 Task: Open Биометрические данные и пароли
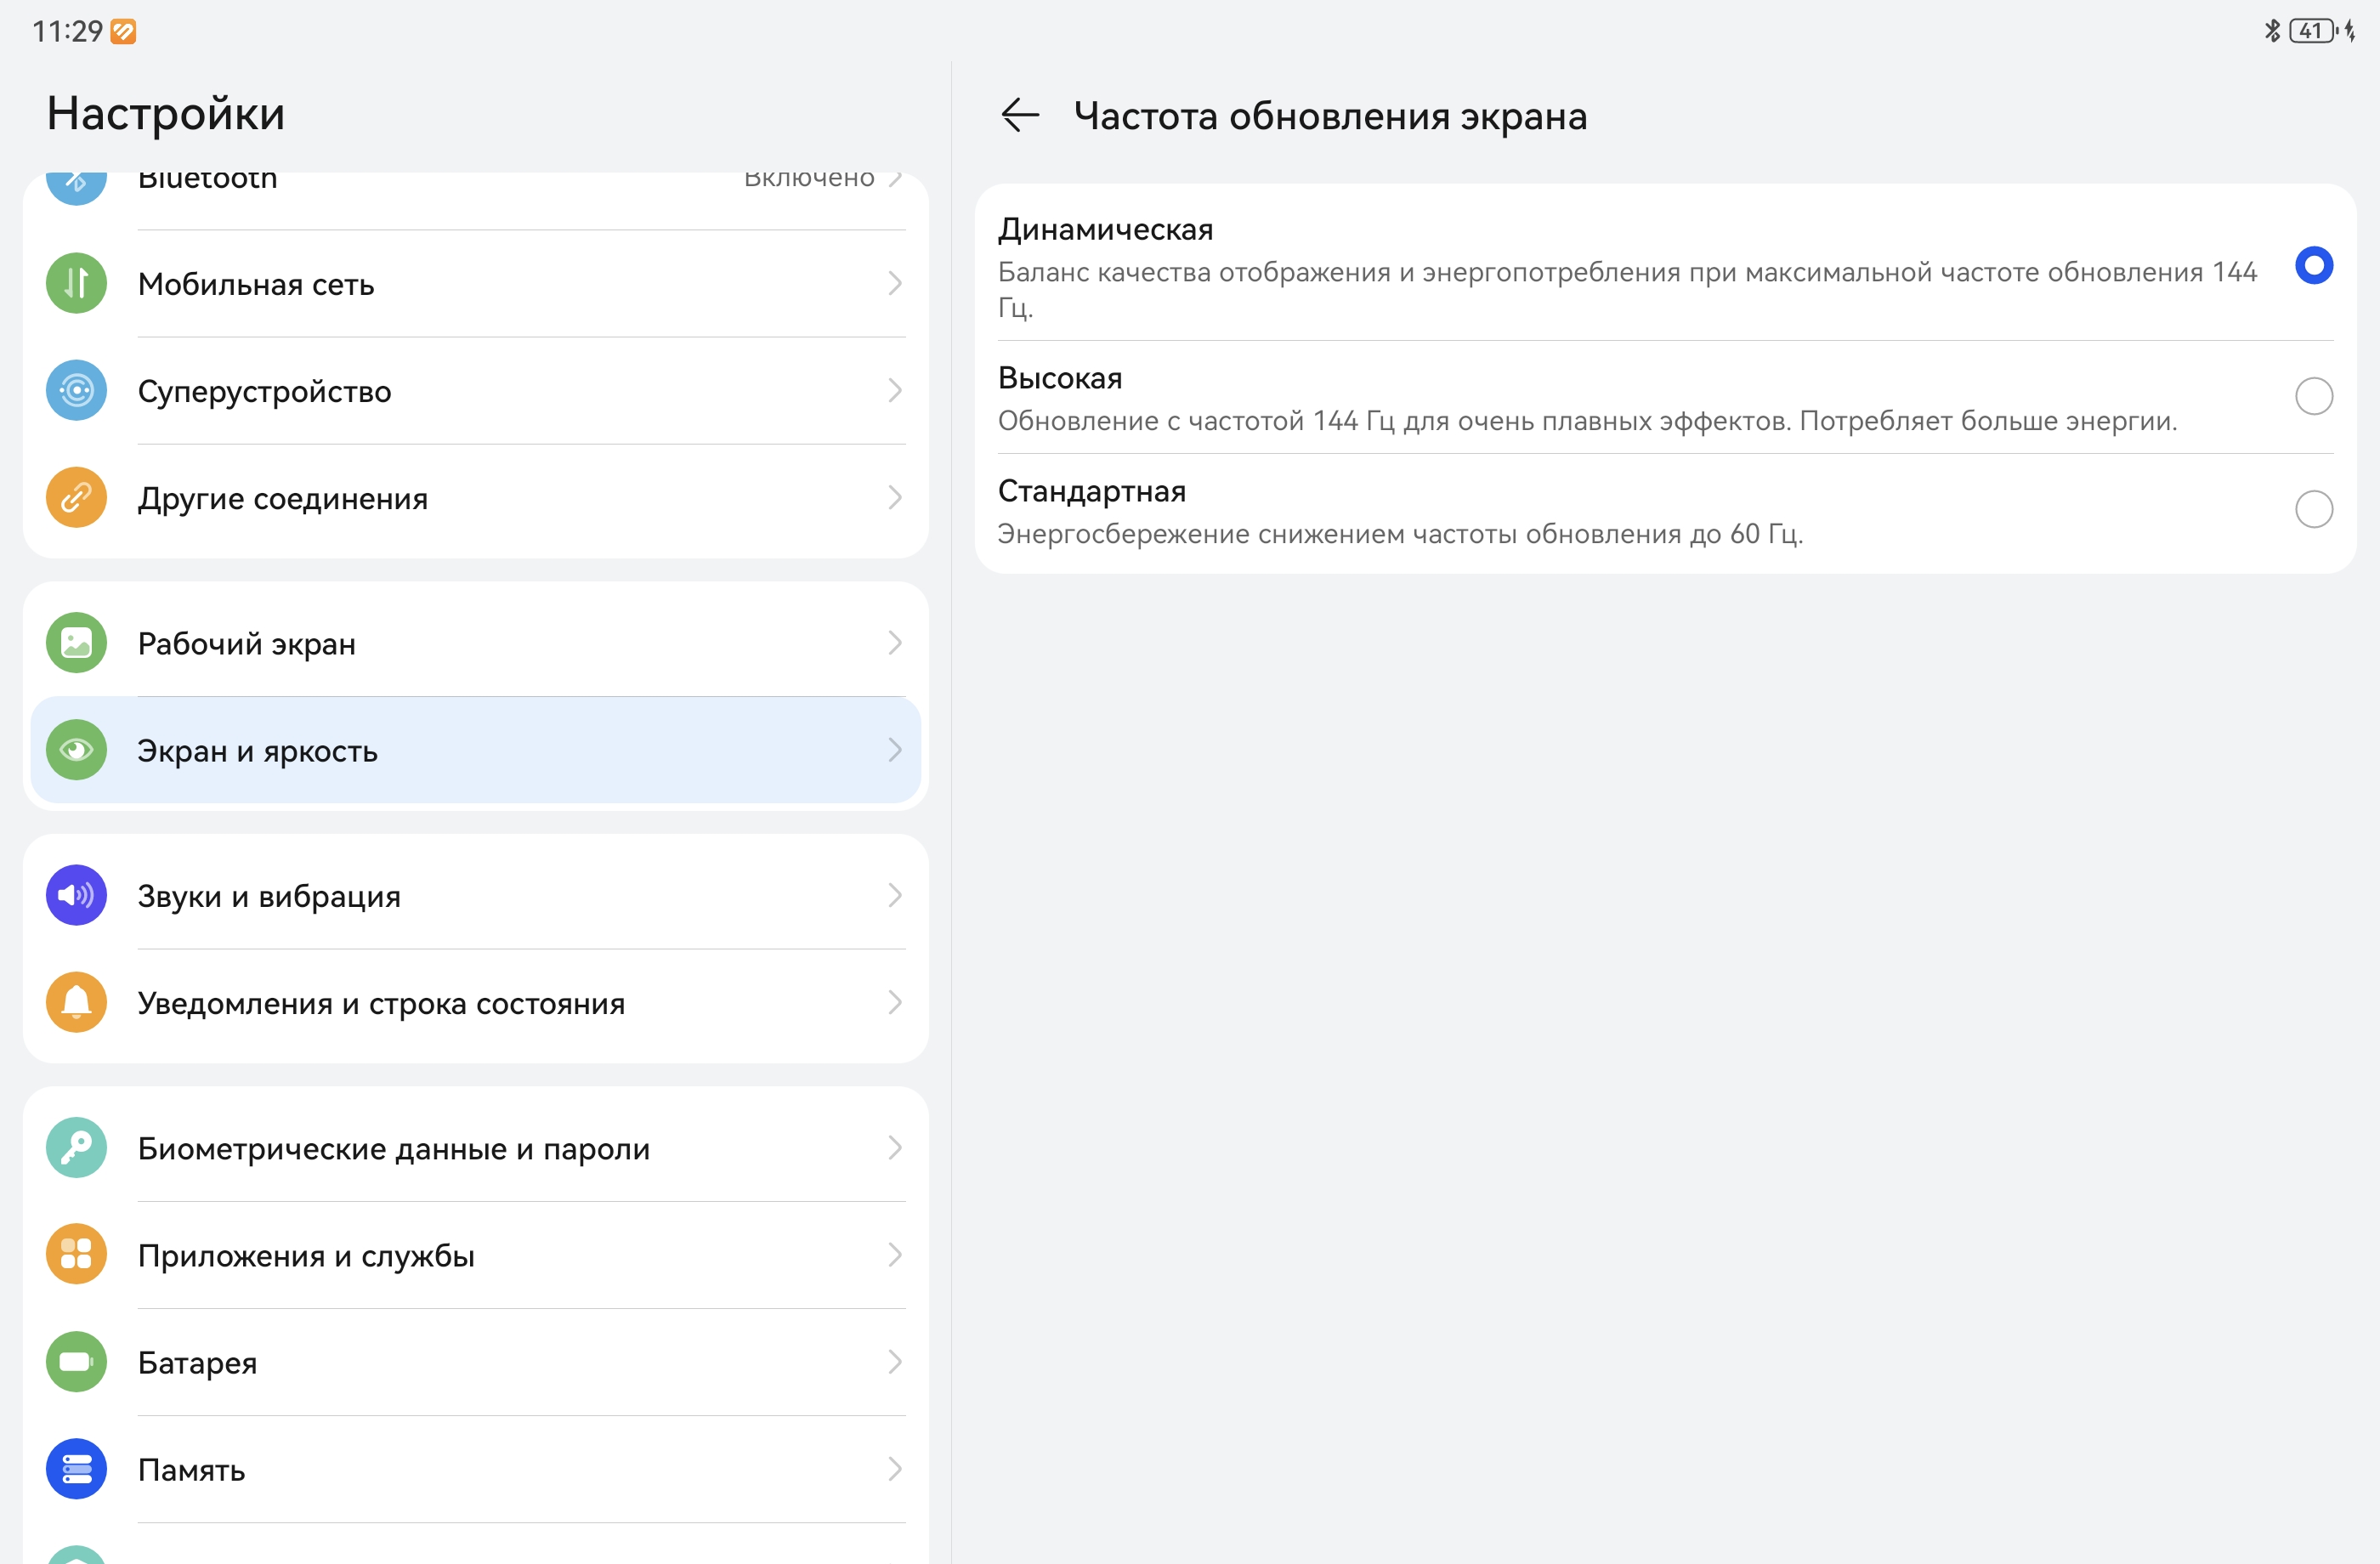475,1148
